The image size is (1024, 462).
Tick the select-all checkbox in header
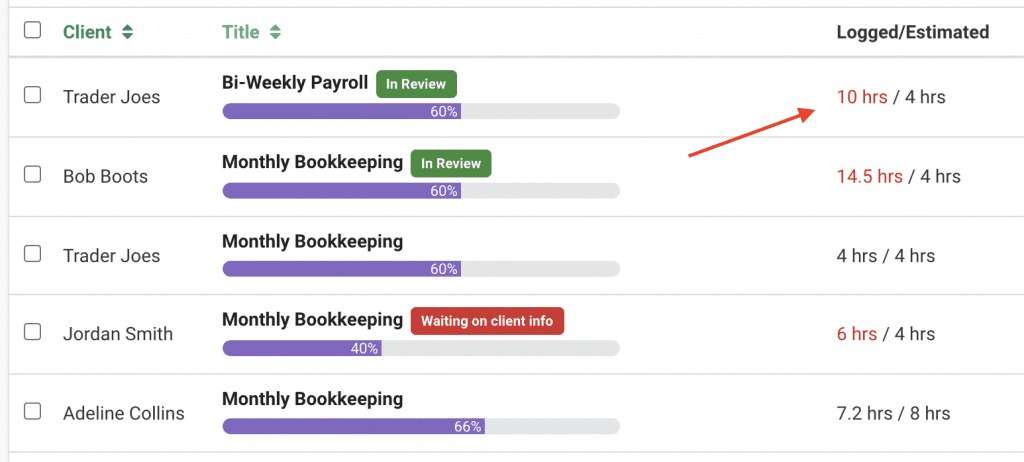[32, 30]
